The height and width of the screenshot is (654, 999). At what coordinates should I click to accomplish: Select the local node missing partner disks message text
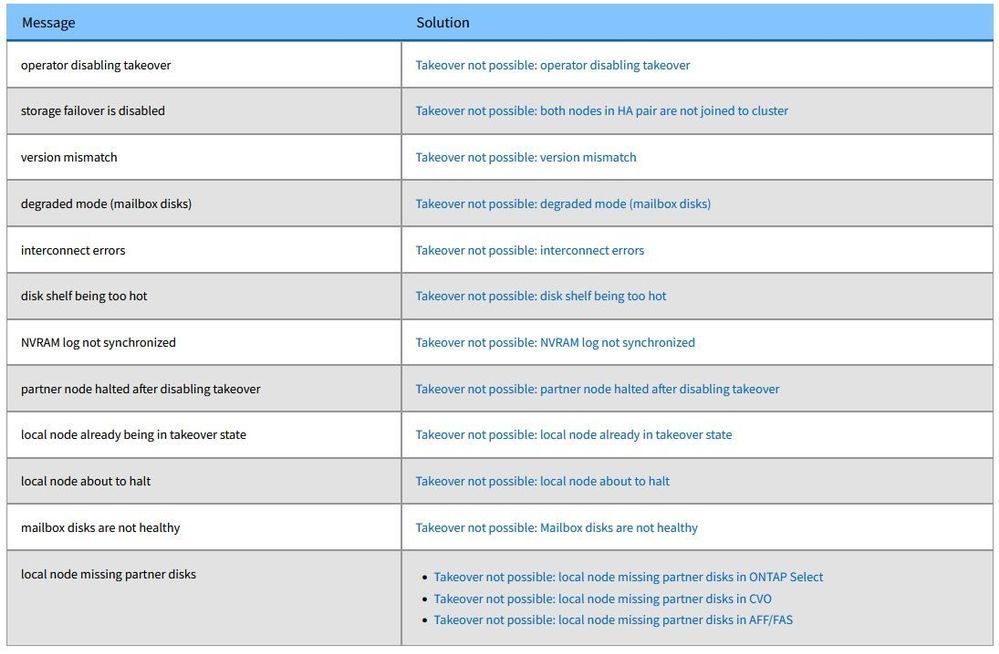[108, 574]
